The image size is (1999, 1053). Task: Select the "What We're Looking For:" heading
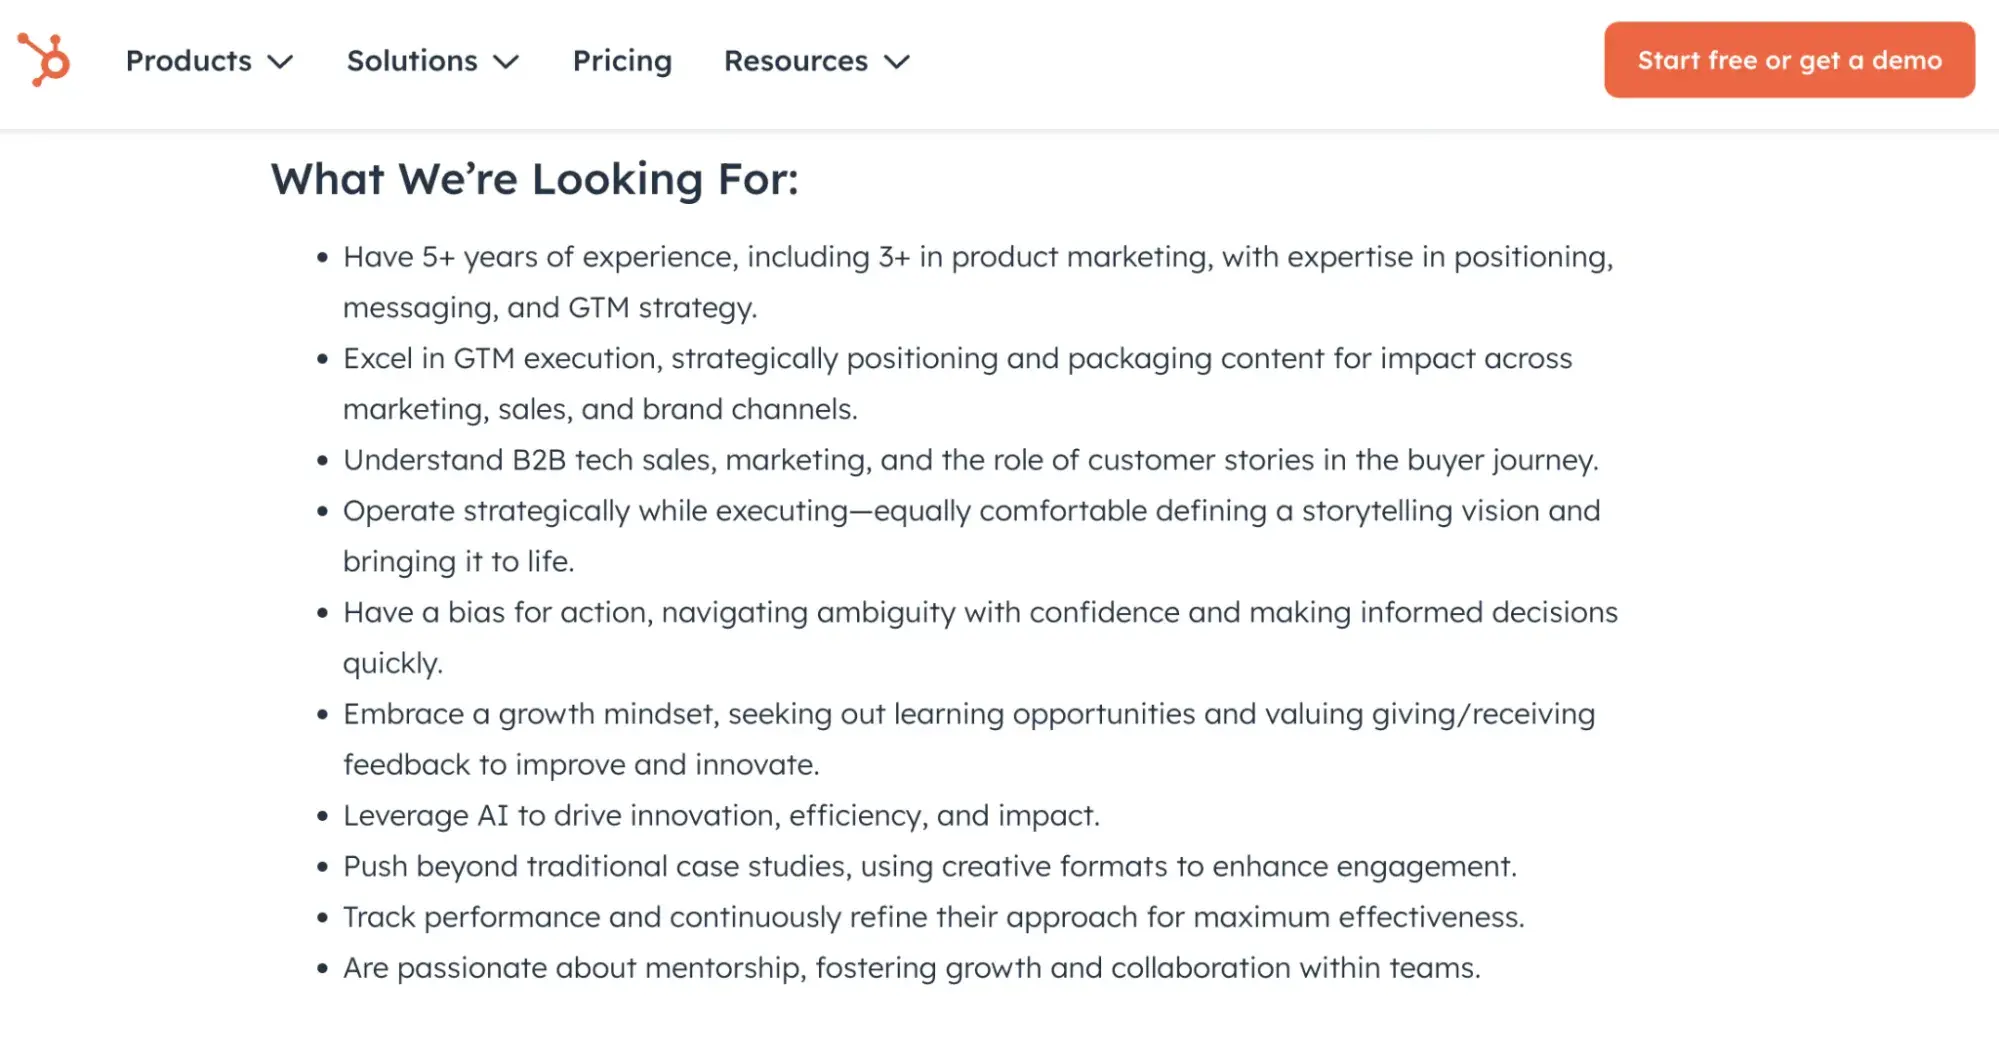536,180
